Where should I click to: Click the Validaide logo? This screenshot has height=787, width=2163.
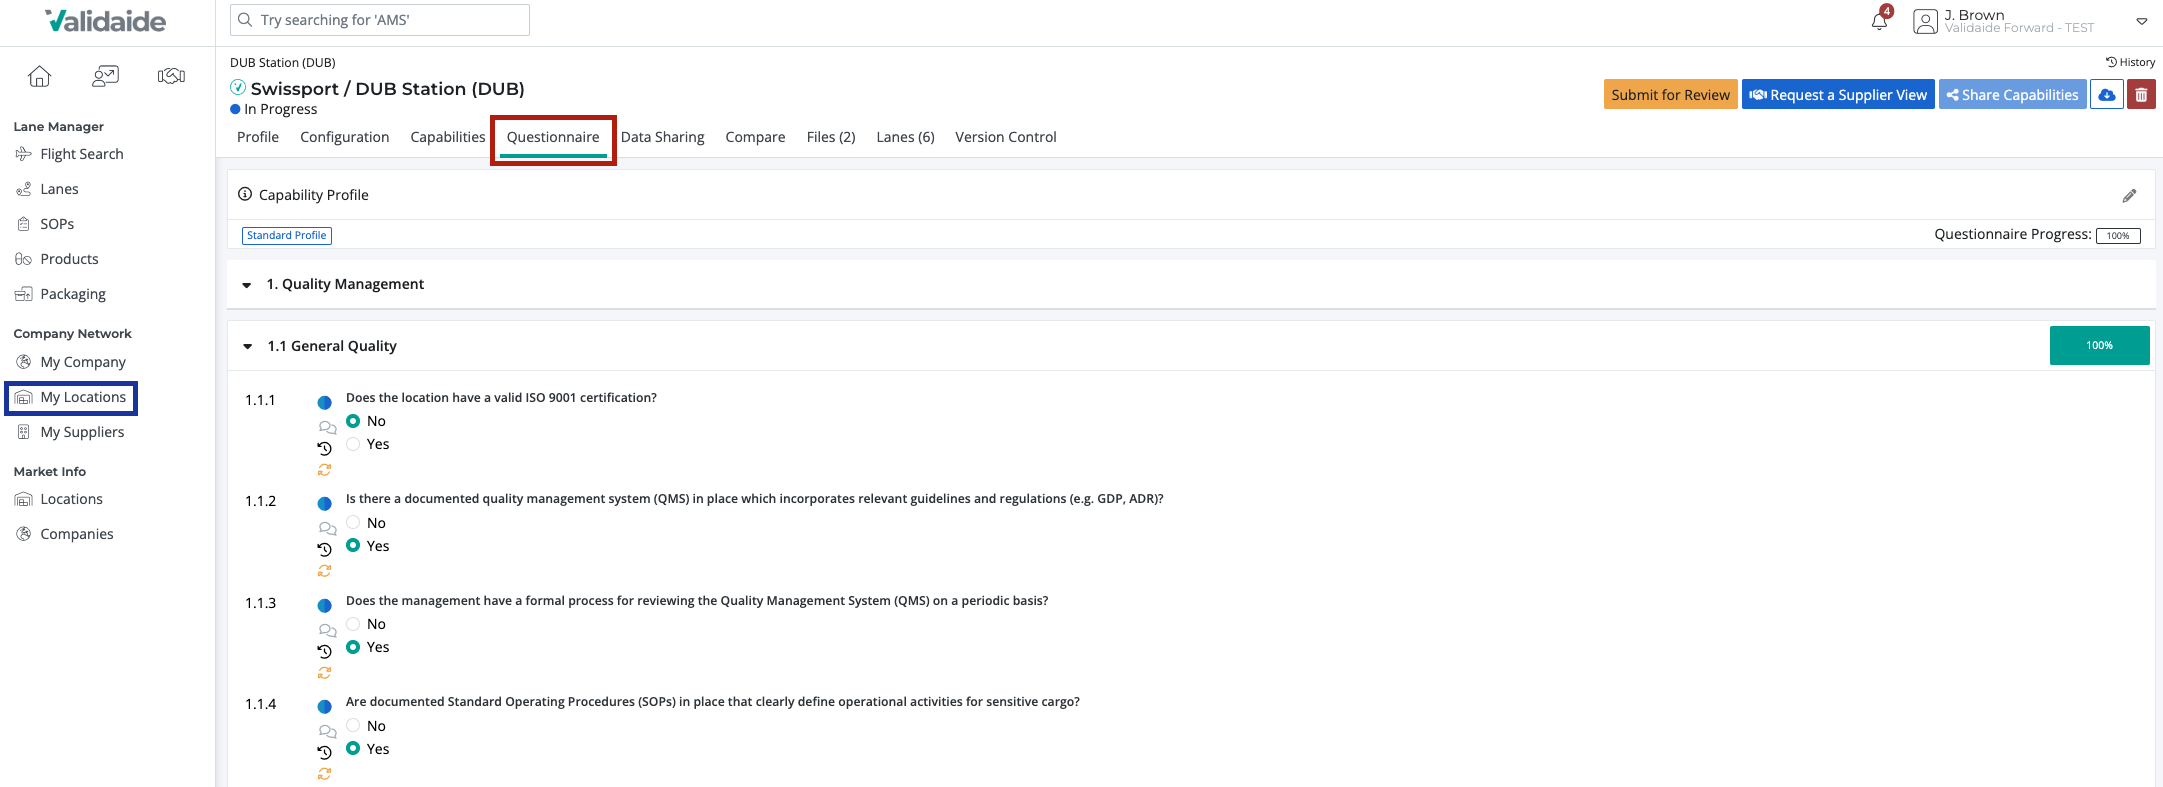[106, 21]
